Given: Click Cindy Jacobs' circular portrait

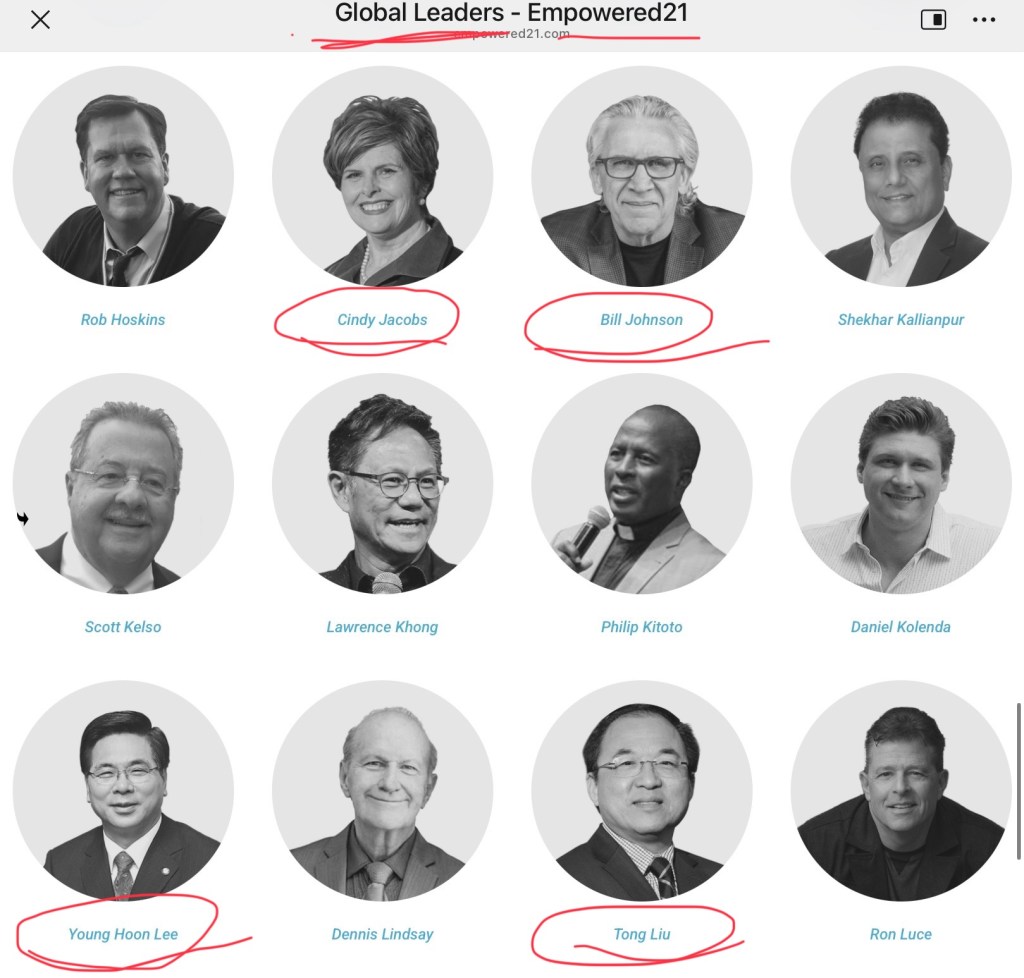Looking at the screenshot, I should point(382,176).
